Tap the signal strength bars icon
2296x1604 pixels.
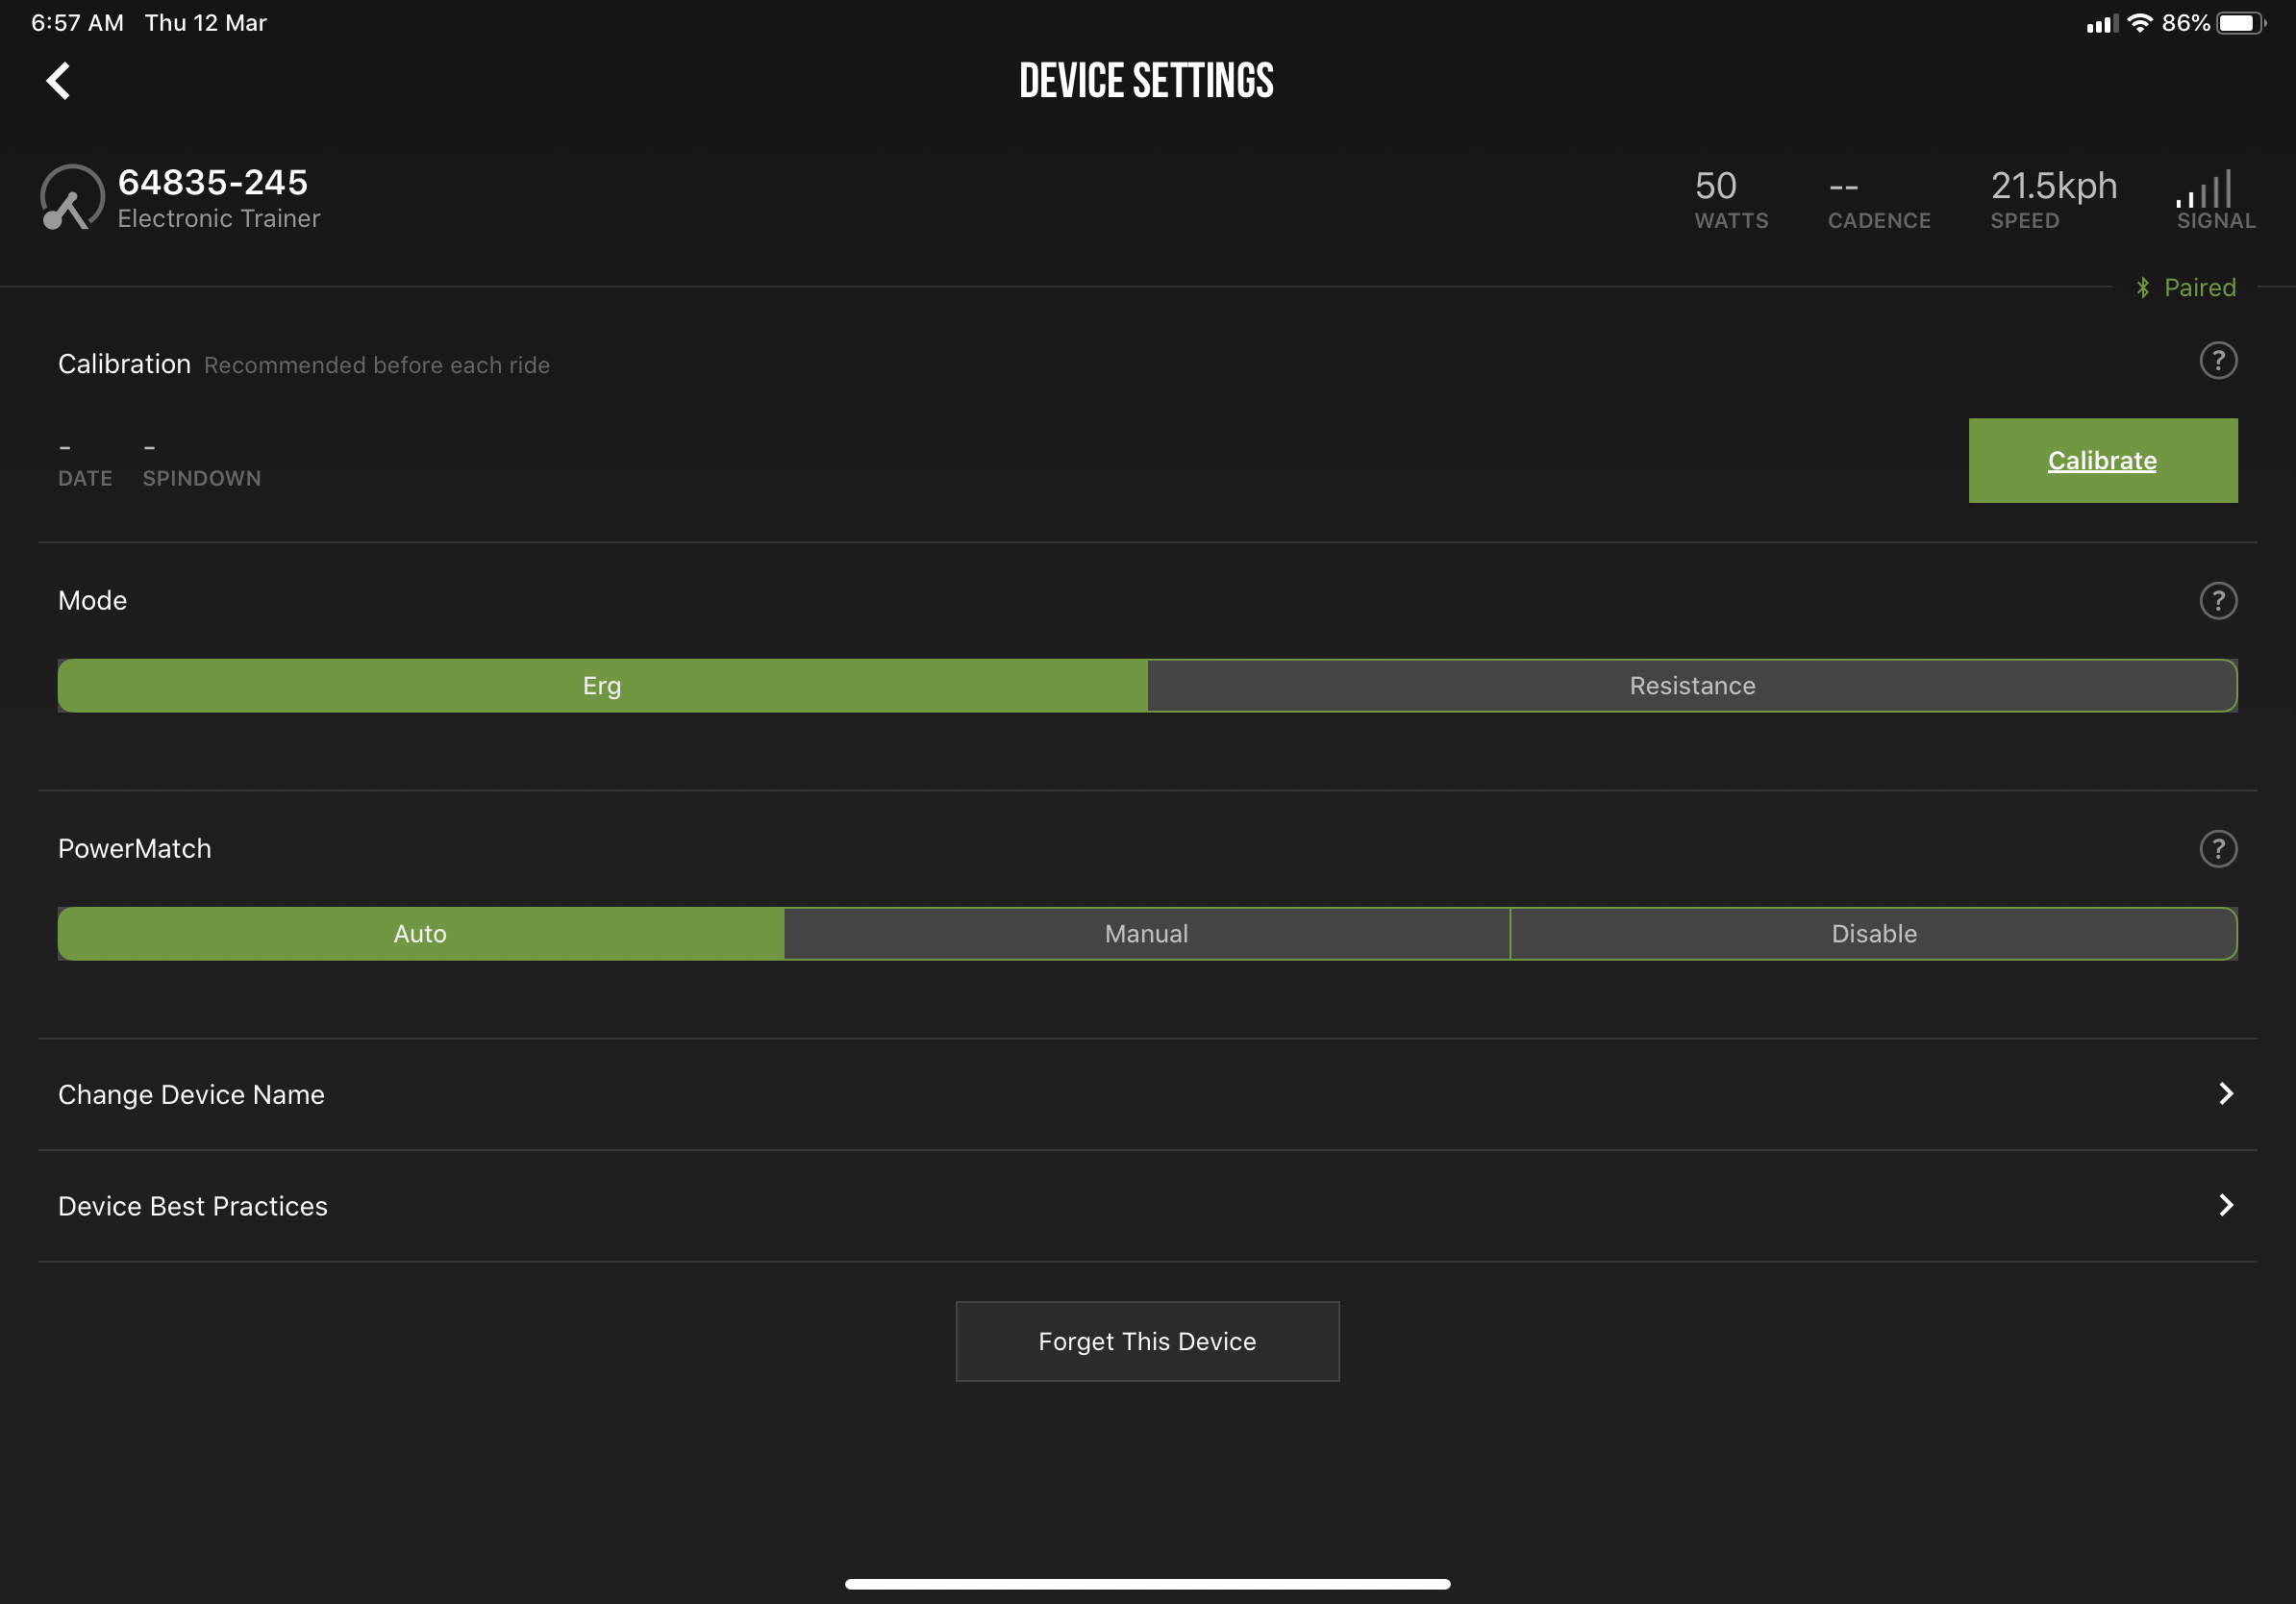2203,189
